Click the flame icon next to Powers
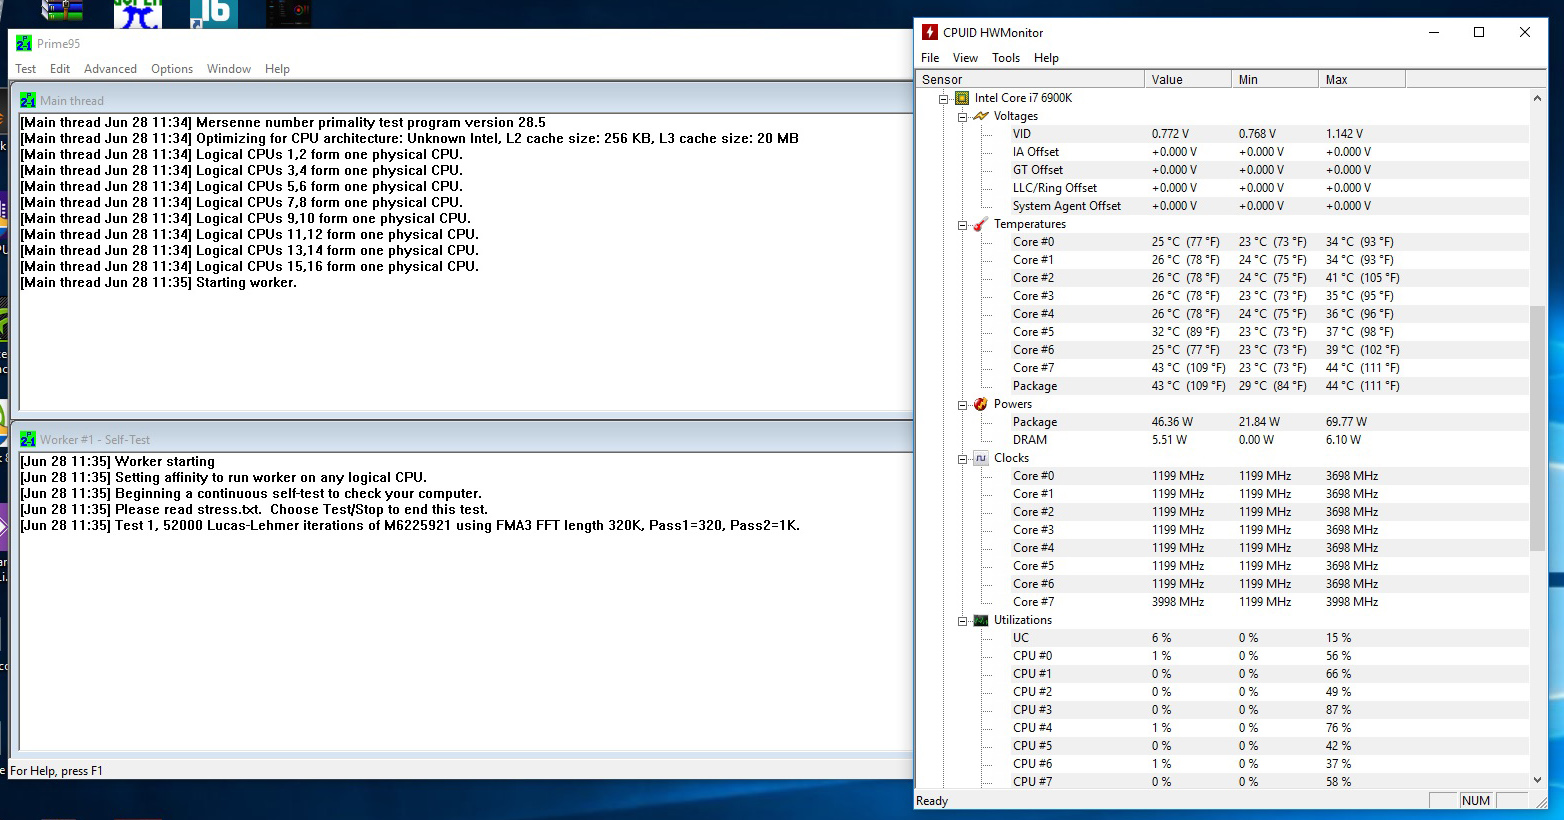Viewport: 1564px width, 820px height. pyautogui.click(x=980, y=404)
